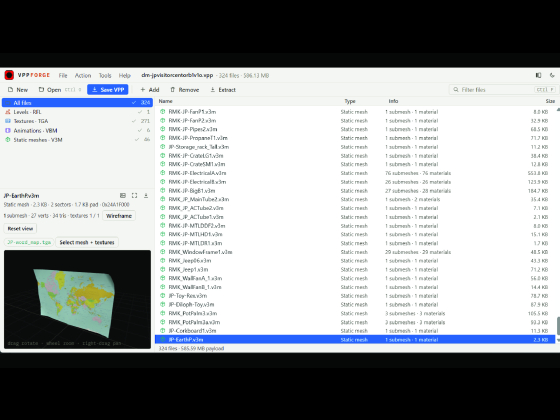Click mesh icon of RMK_PotPalm3a.v3m

click(163, 322)
